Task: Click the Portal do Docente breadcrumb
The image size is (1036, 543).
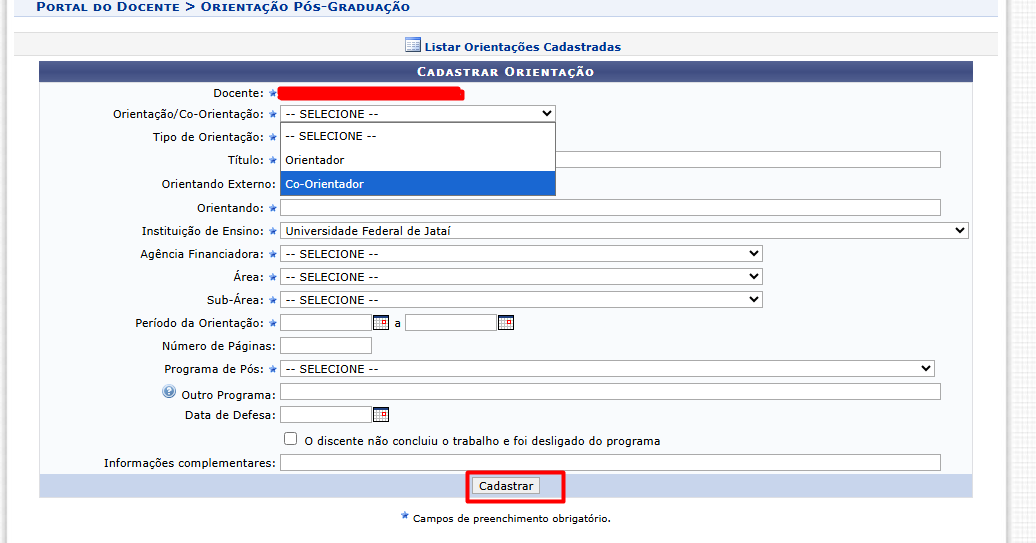Action: 108,7
